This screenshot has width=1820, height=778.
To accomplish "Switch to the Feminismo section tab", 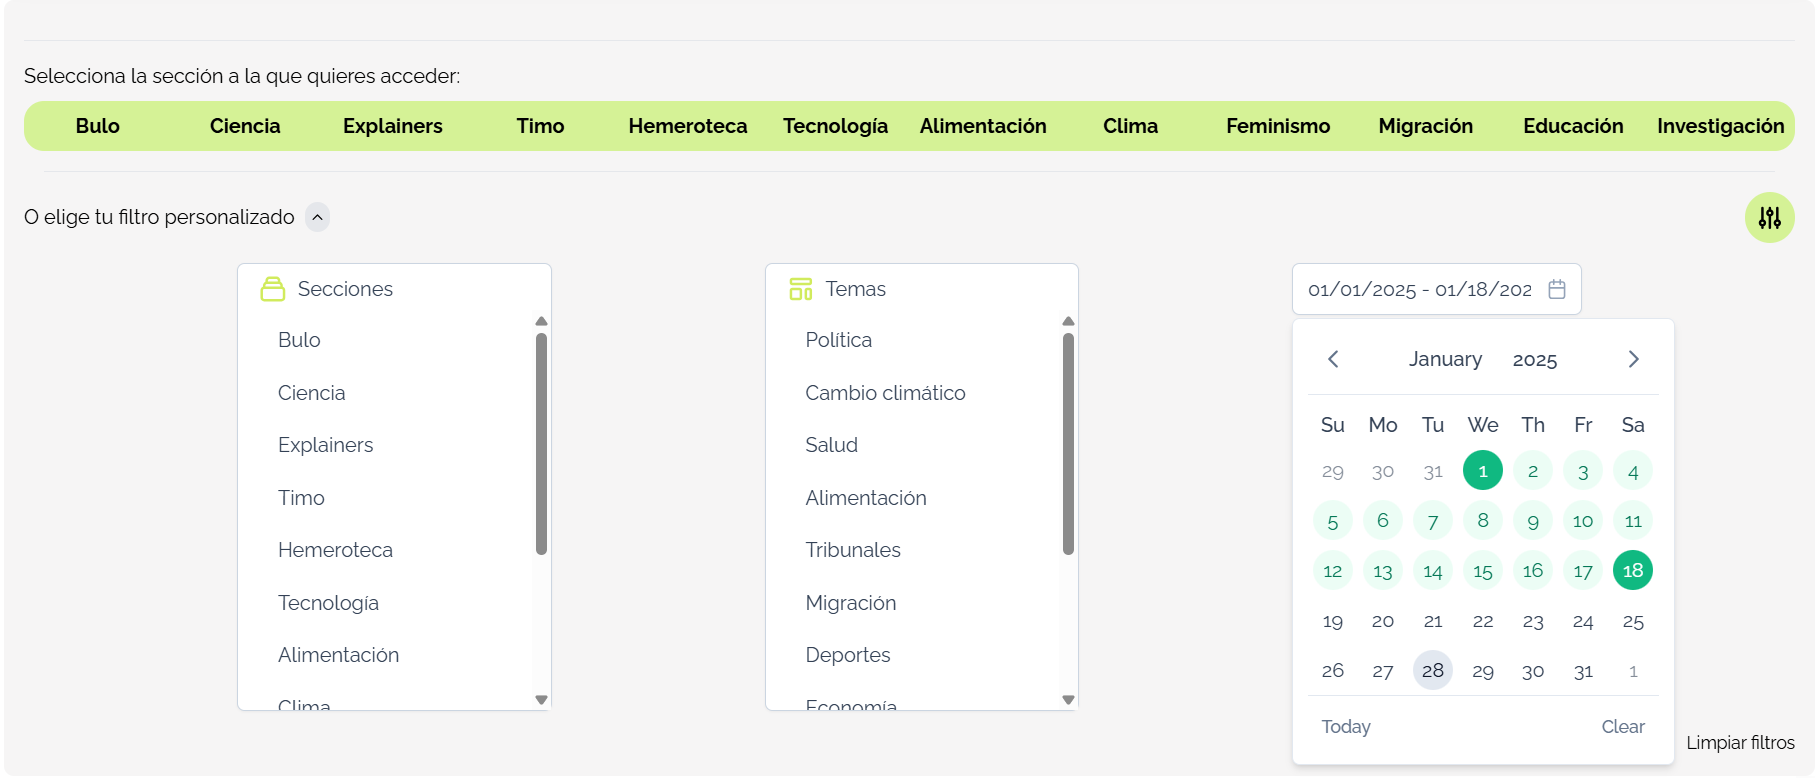I will (1277, 126).
